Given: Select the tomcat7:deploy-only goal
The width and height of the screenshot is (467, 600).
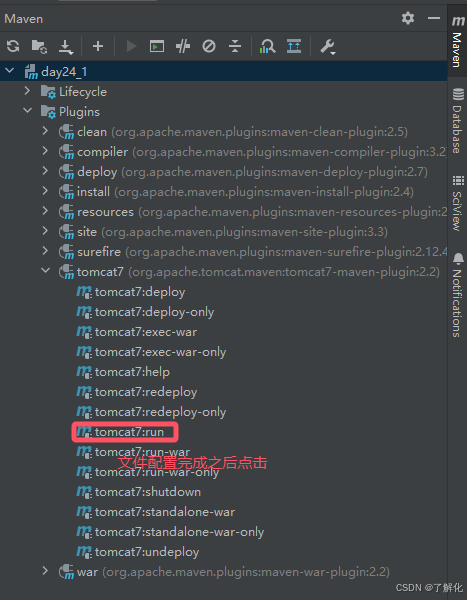Looking at the screenshot, I should point(145,312).
